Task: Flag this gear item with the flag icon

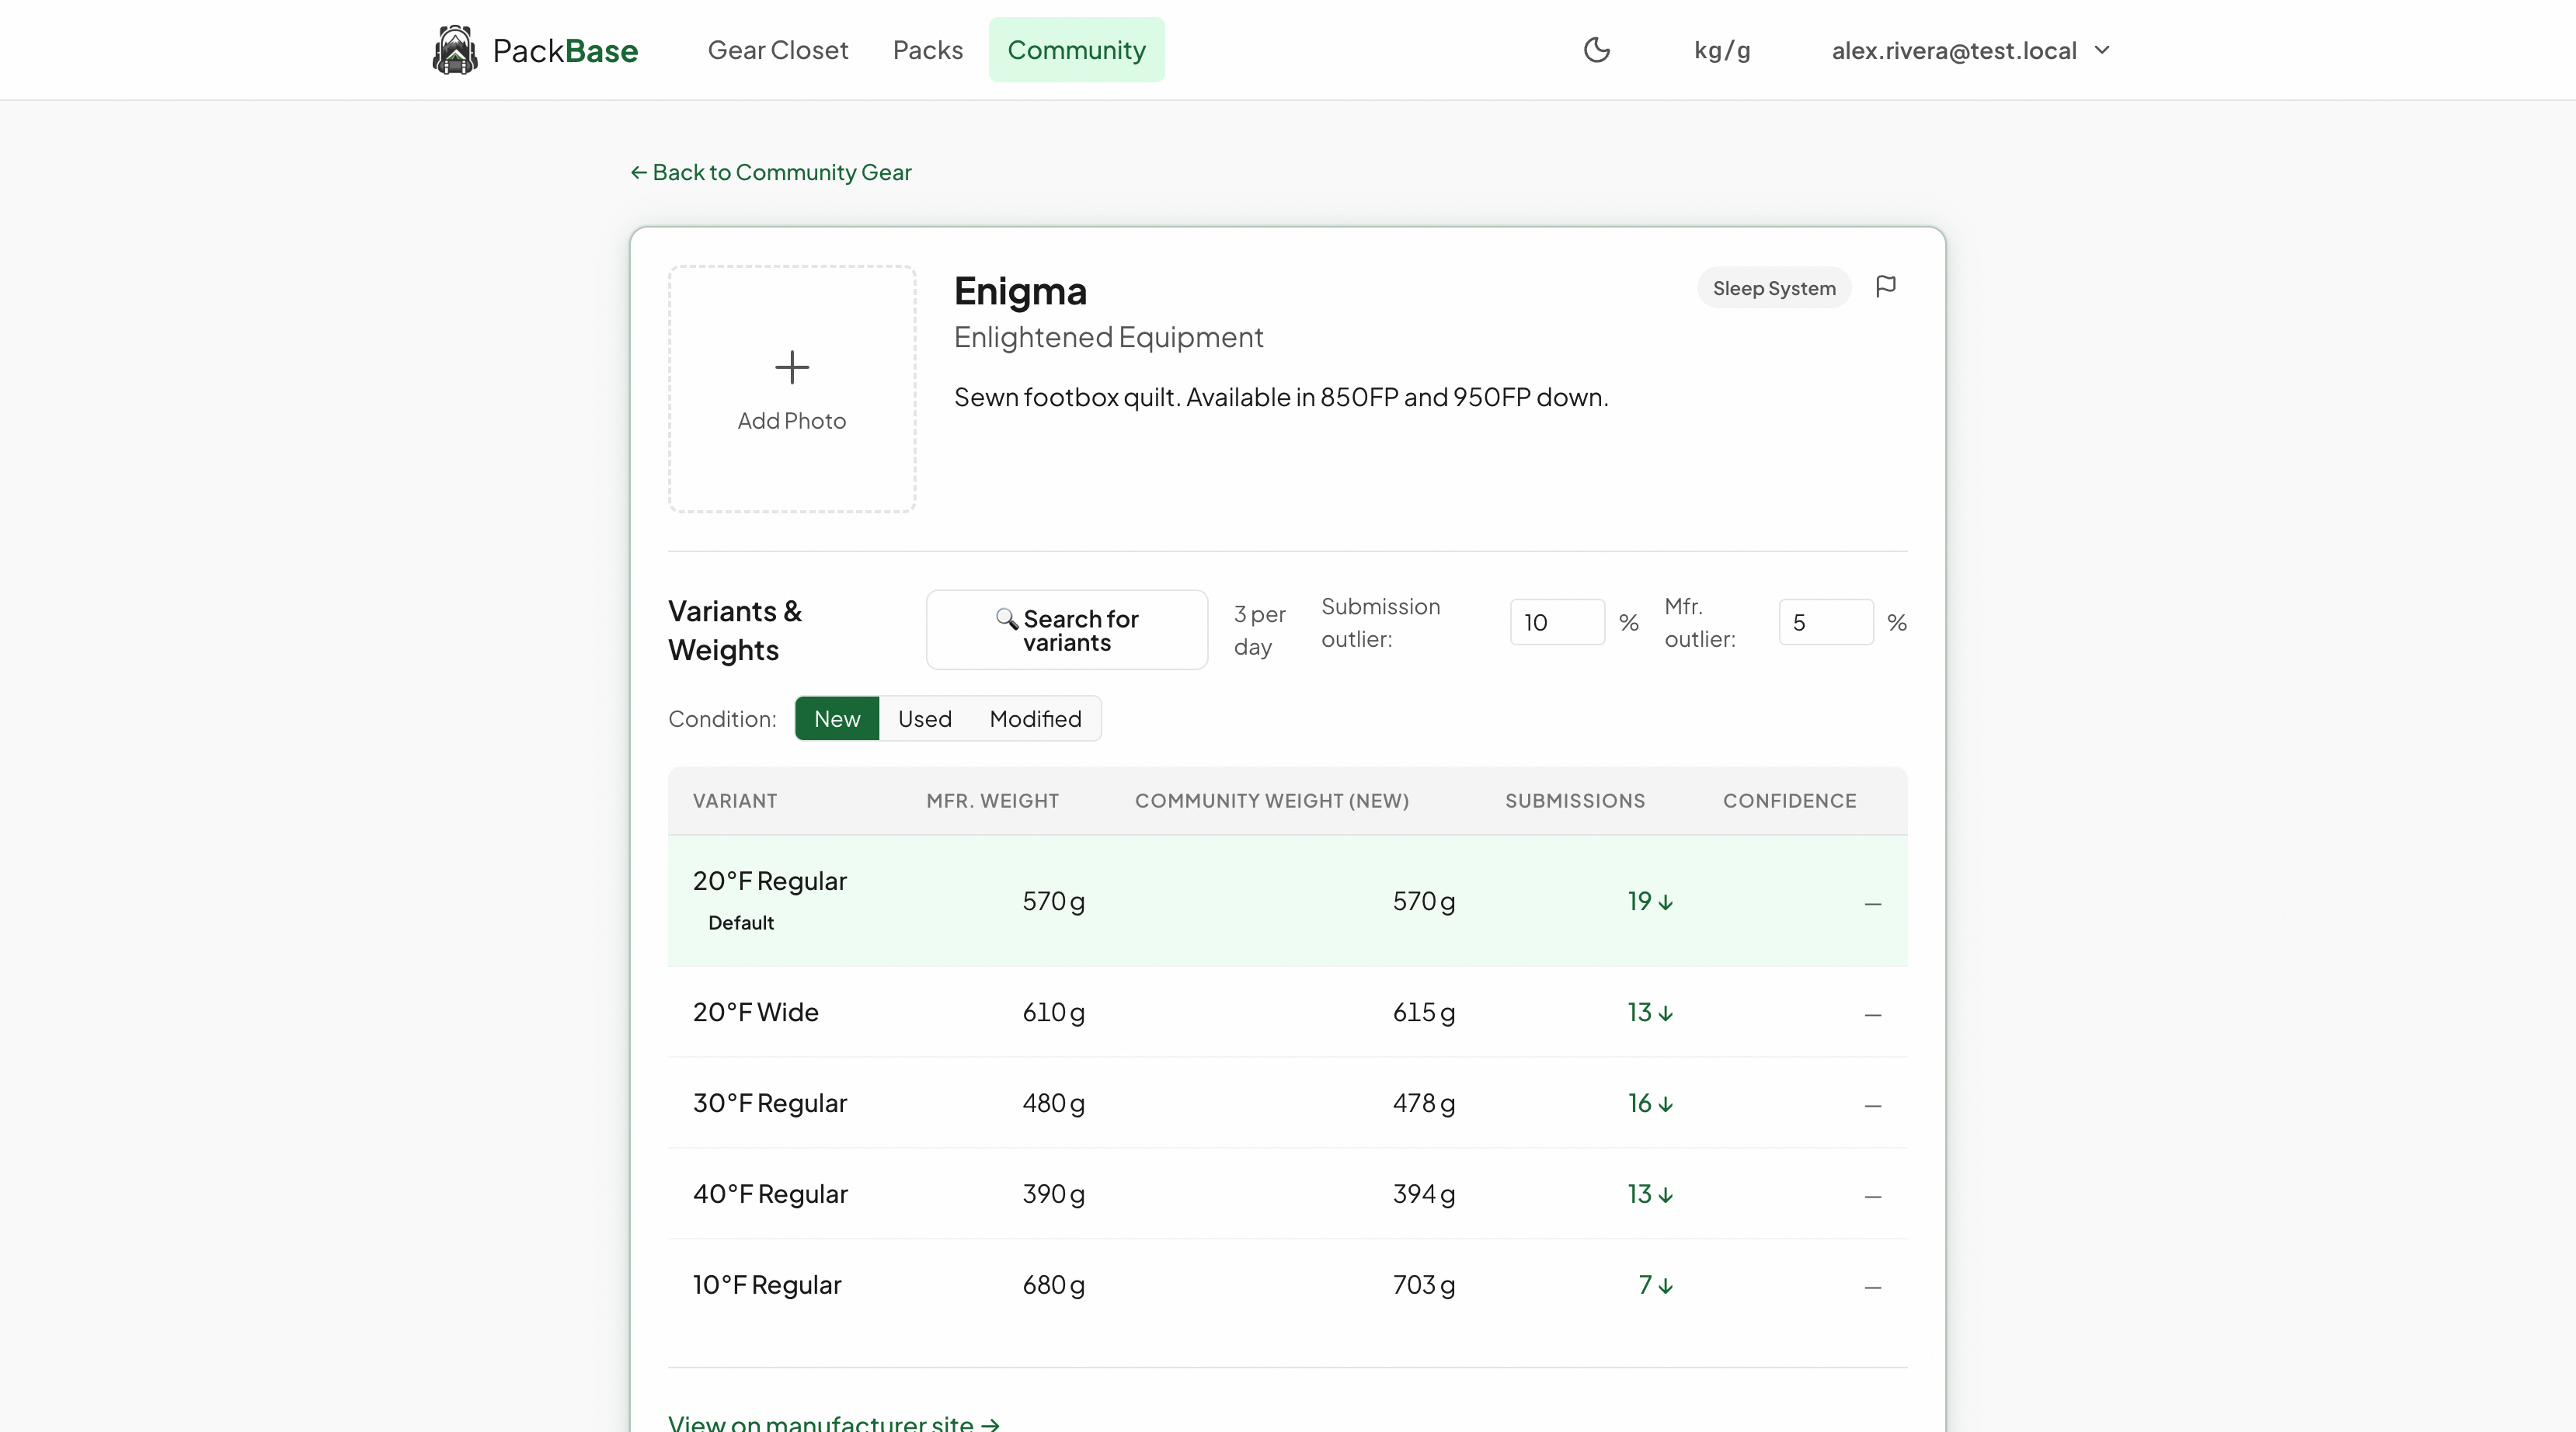Action: click(x=1886, y=287)
